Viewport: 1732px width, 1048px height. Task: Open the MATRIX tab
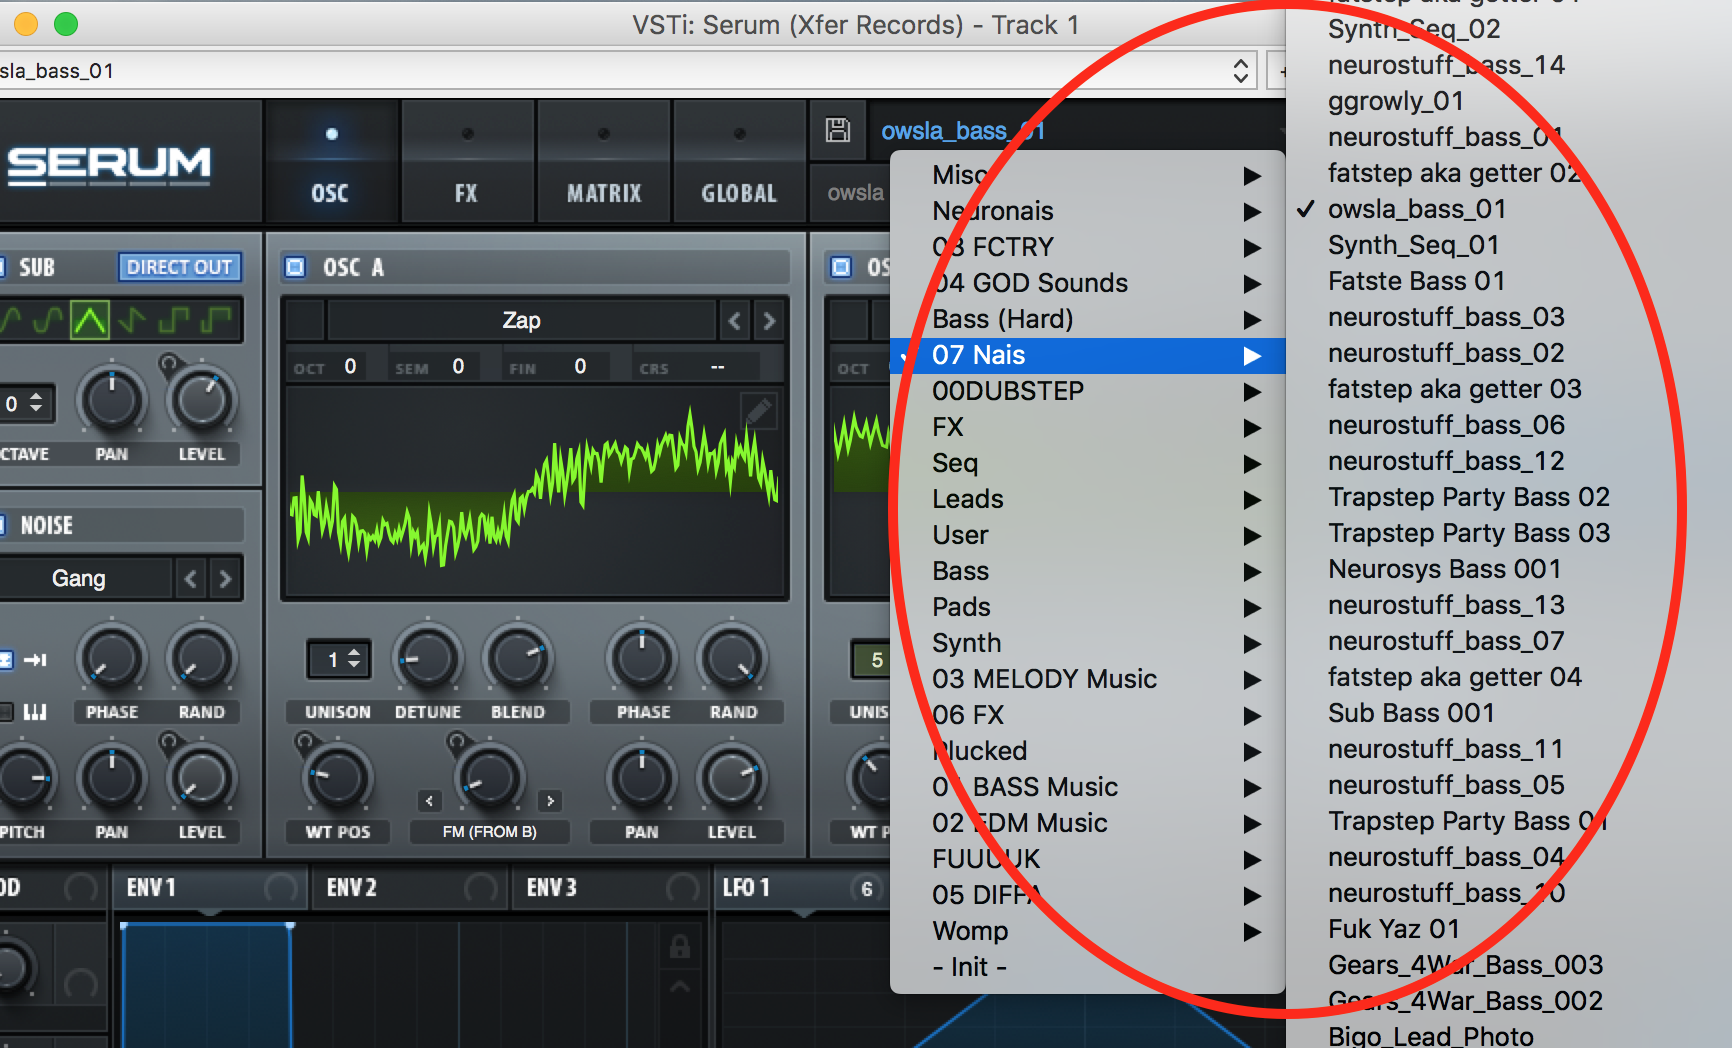pyautogui.click(x=603, y=161)
